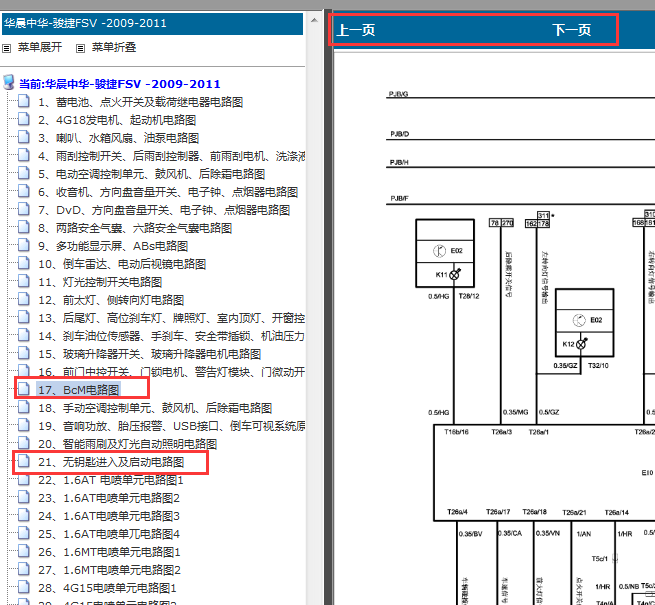Open 16、前门中控开关、门锁电机 entry
This screenshot has width=655, height=605.
(x=171, y=371)
